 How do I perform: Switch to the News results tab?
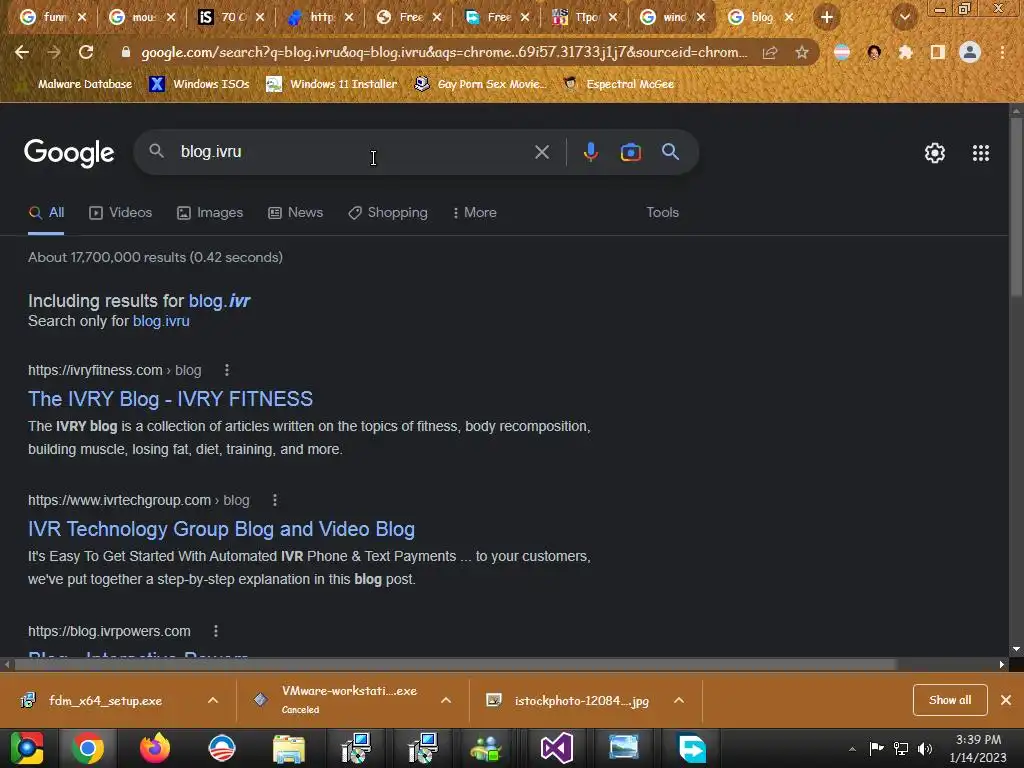(296, 213)
